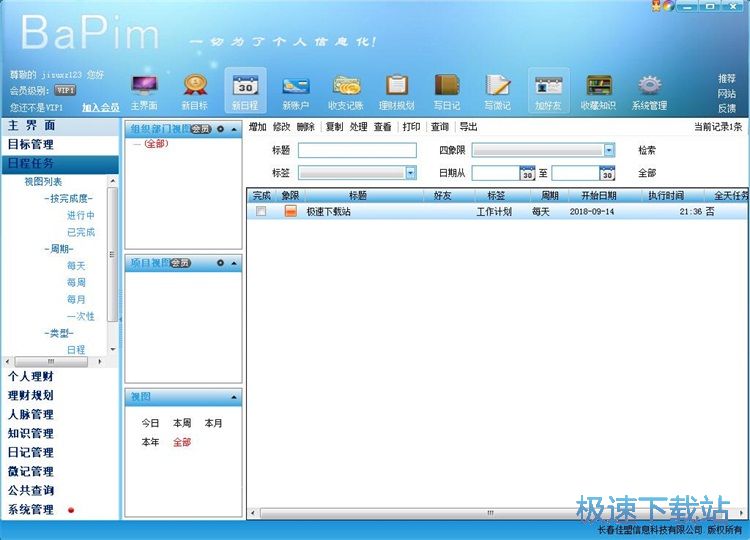Collapse the 组织部门视图 panel
The height and width of the screenshot is (540, 750).
click(x=234, y=129)
